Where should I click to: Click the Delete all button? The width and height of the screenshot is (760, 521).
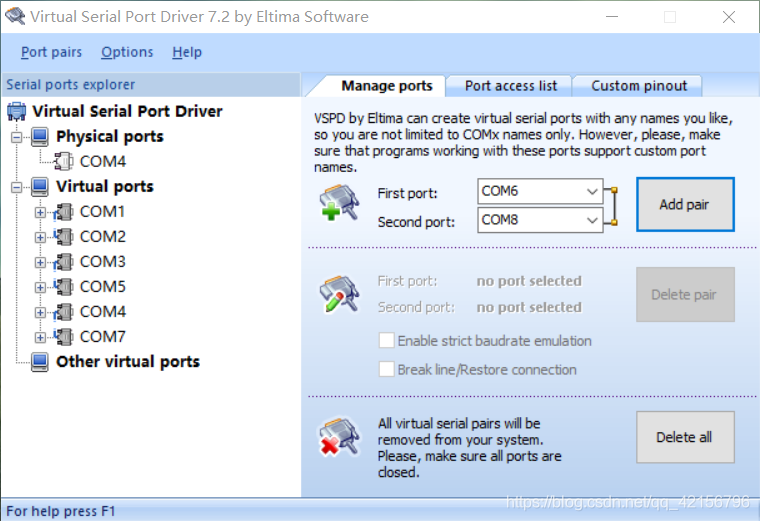[x=685, y=437]
